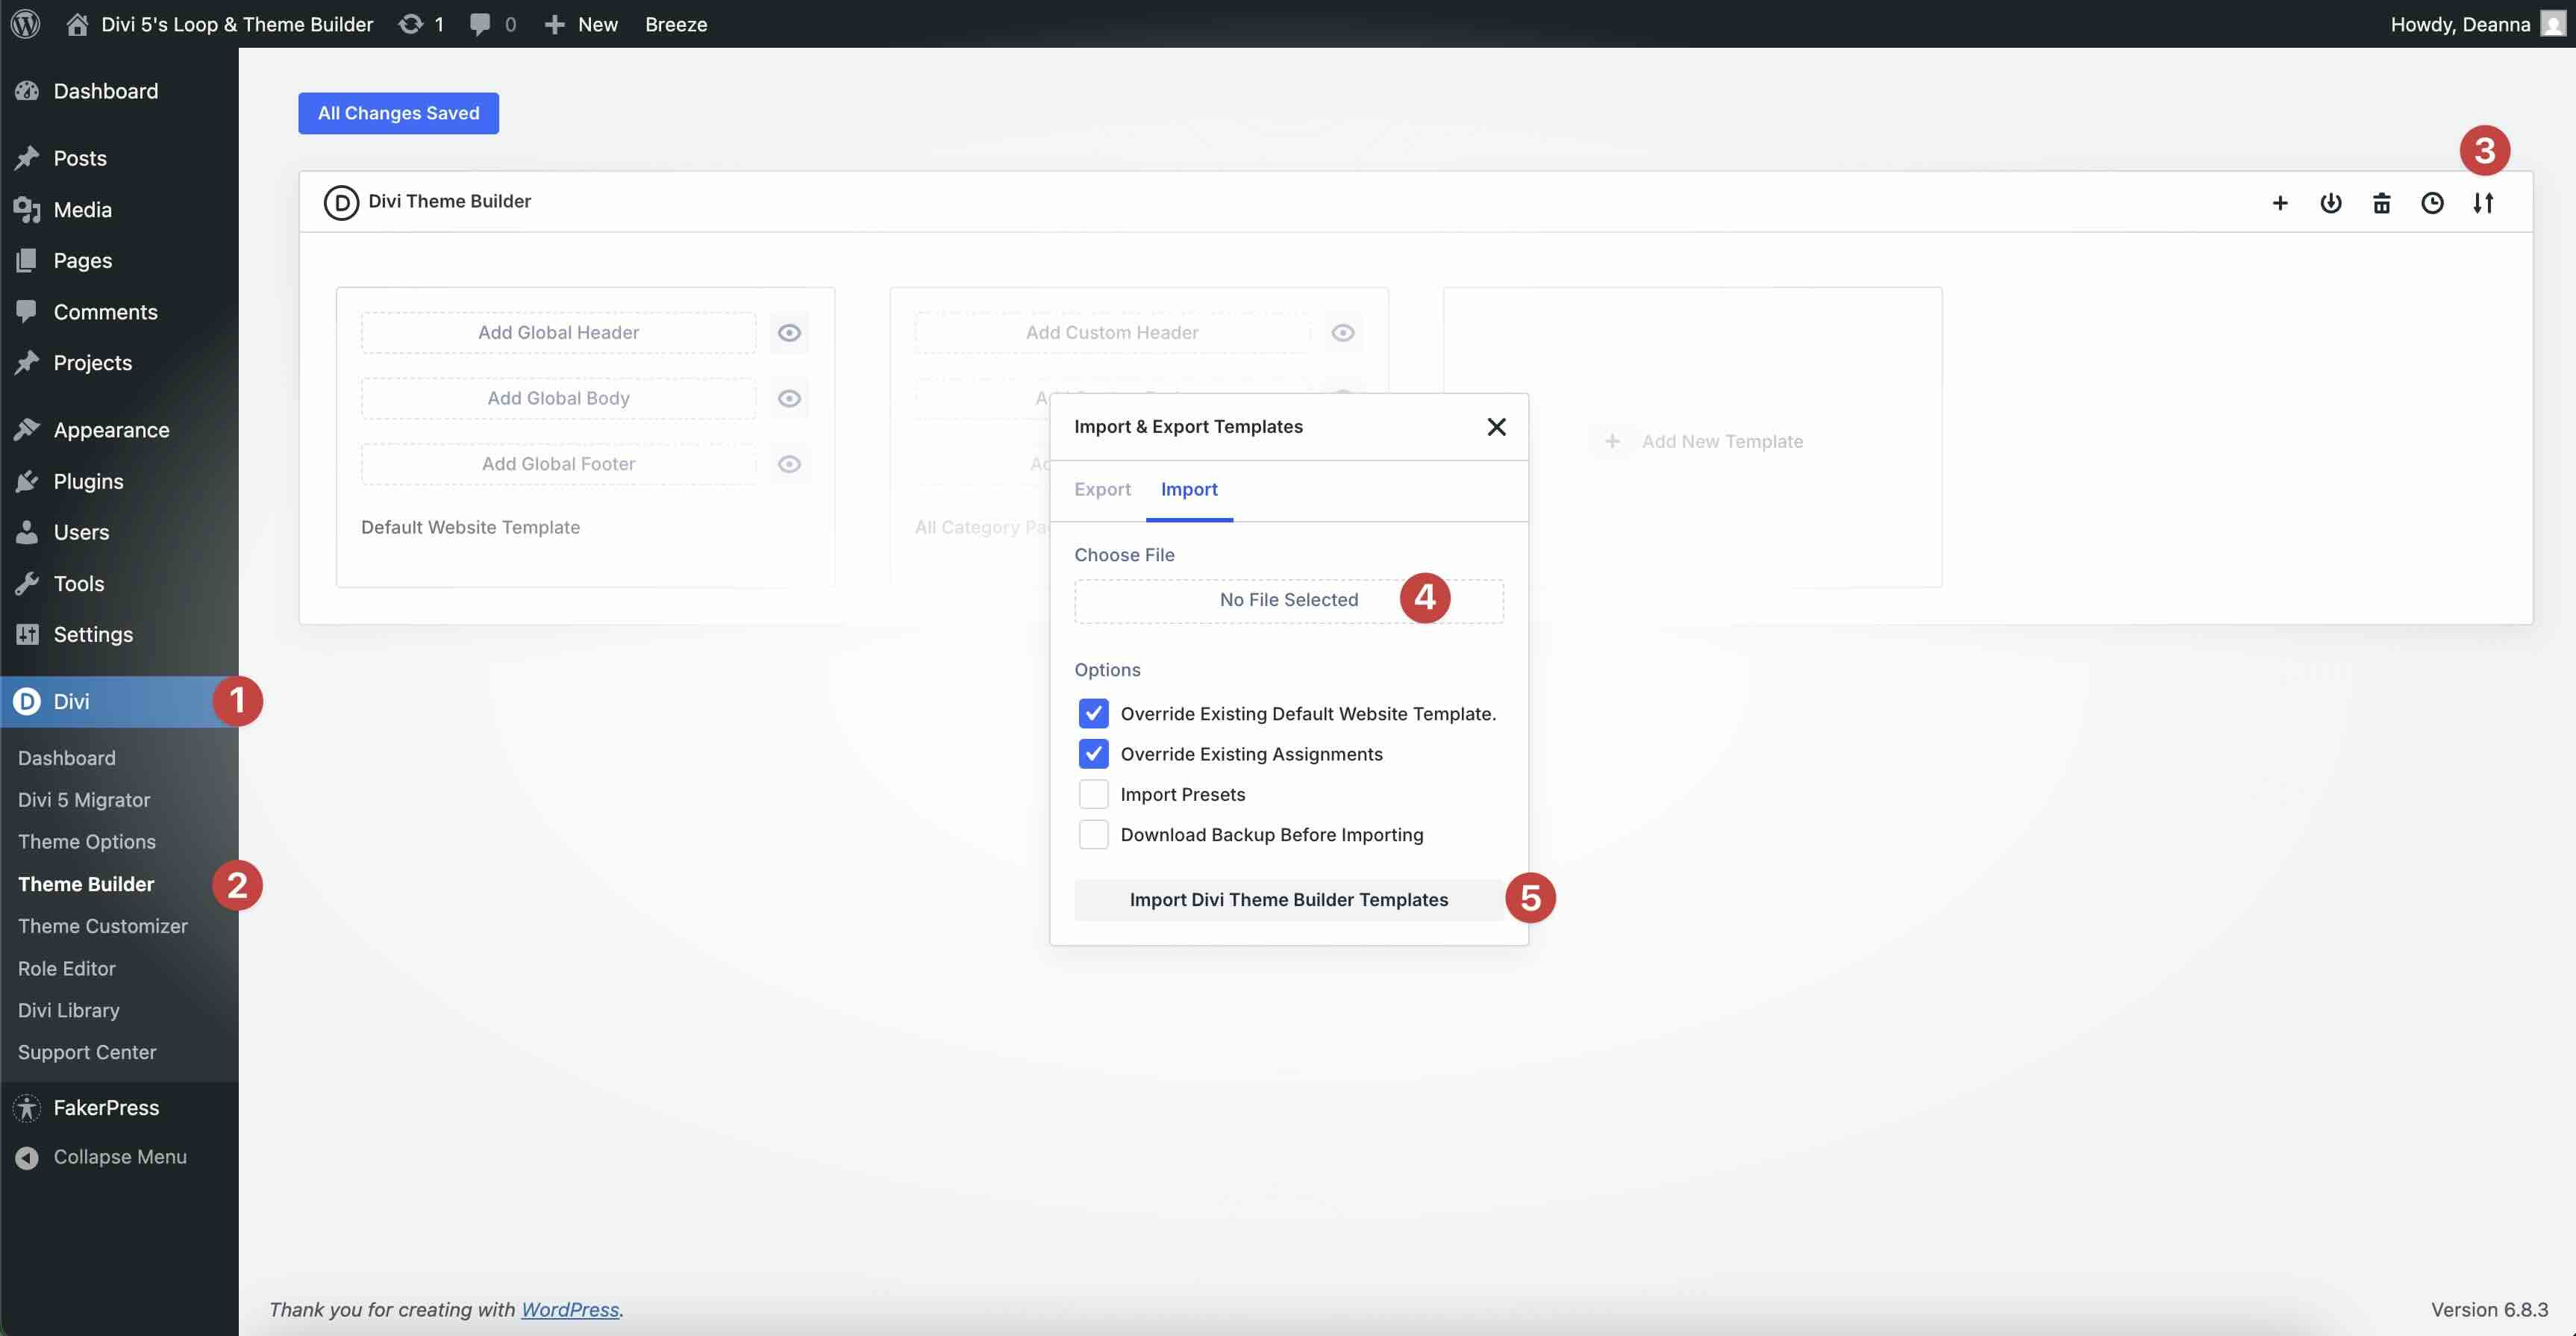The image size is (2576, 1336).
Task: Select the Divi logo icon next to Theme Builder
Action: click(340, 202)
